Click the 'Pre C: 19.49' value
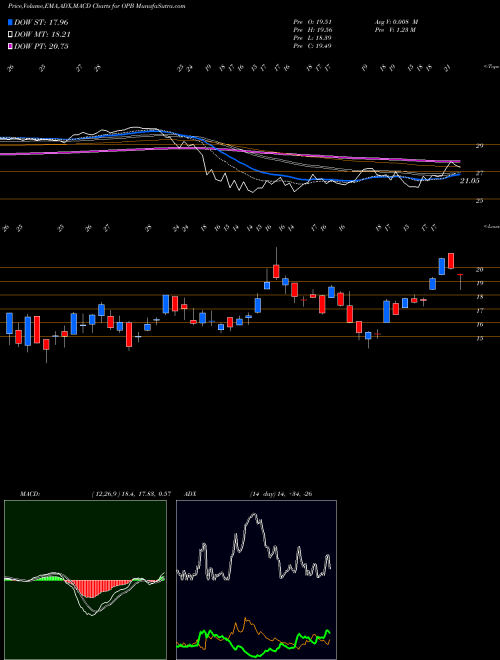Screen dimensions: 500x660 tap(313, 46)
